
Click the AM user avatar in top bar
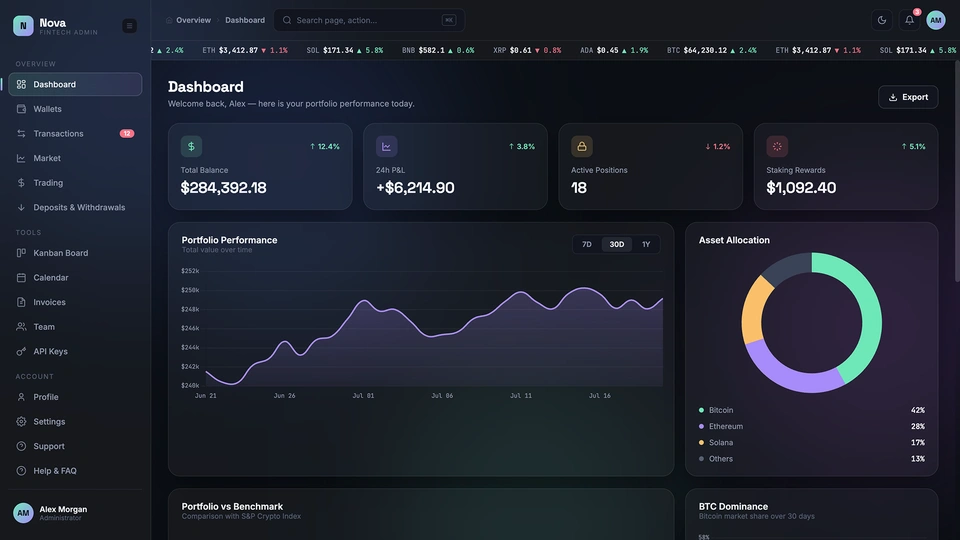pyautogui.click(x=936, y=20)
